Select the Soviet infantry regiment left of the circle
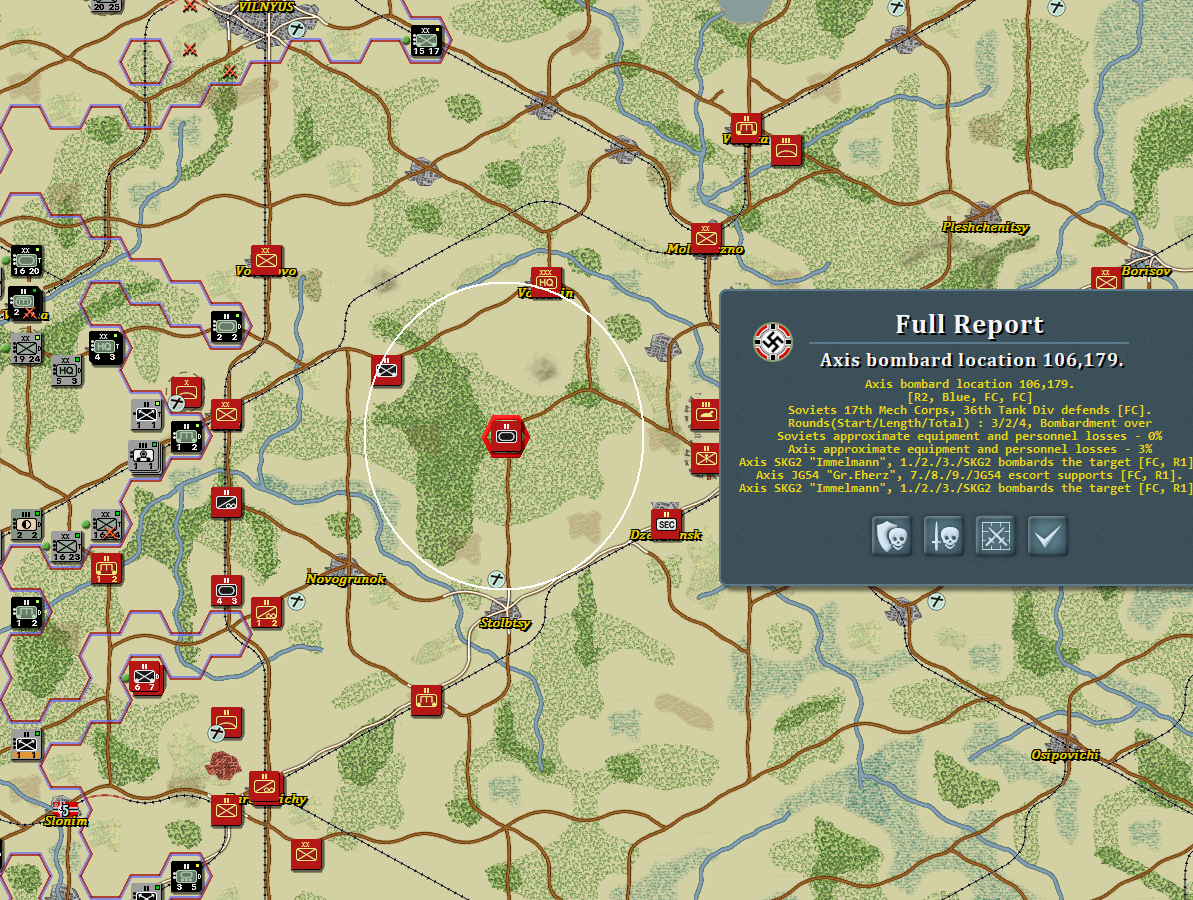1193x900 pixels. (387, 370)
